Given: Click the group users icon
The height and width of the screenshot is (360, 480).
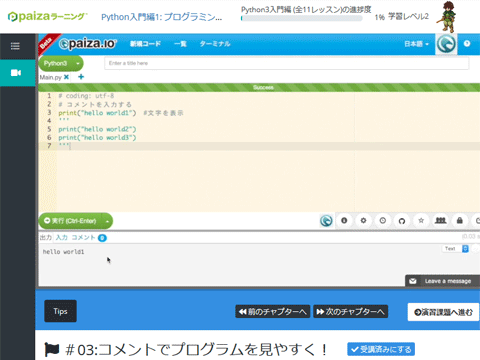Looking at the screenshot, I should click(440, 220).
